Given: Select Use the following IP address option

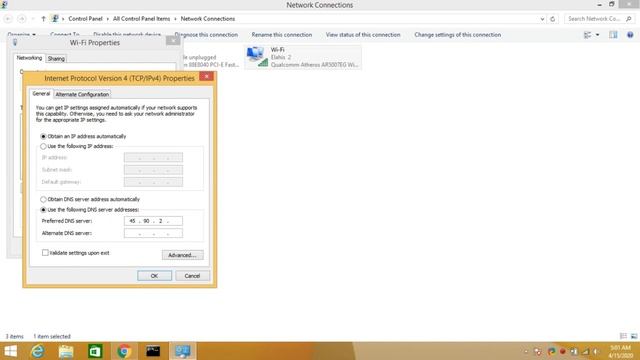Looking at the screenshot, I should [x=77, y=146].
